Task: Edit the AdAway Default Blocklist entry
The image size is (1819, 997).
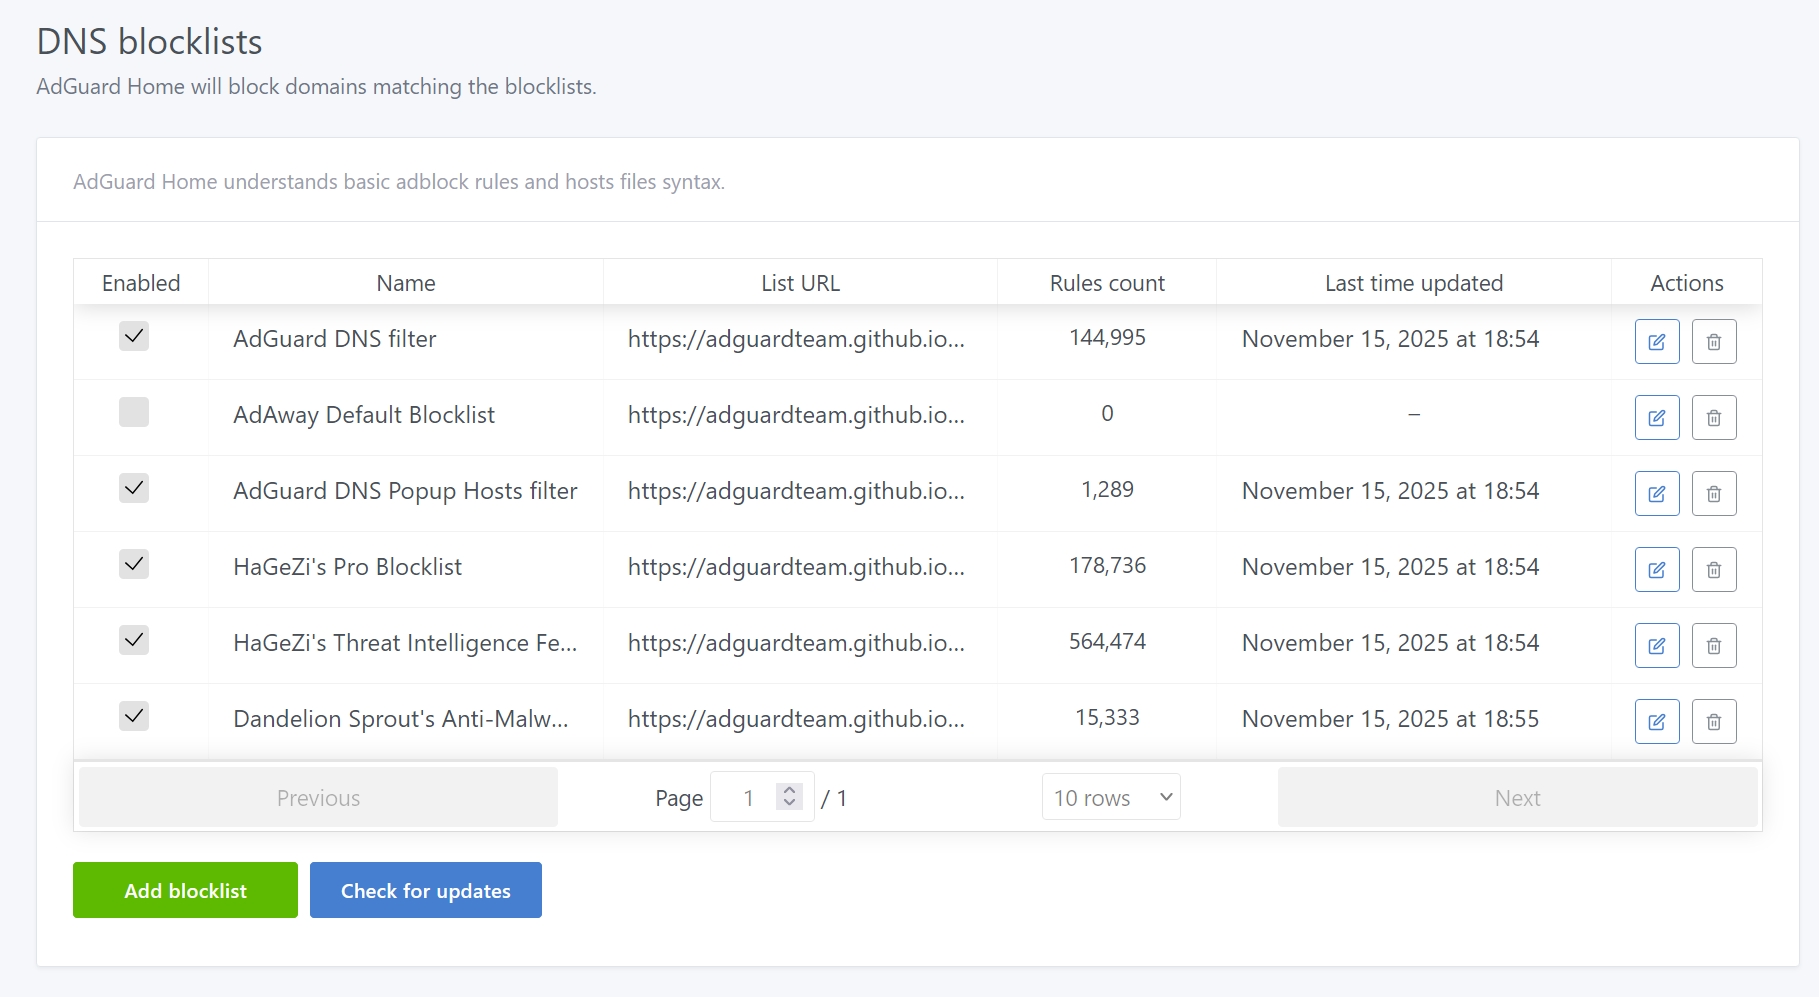Action: click(1656, 418)
